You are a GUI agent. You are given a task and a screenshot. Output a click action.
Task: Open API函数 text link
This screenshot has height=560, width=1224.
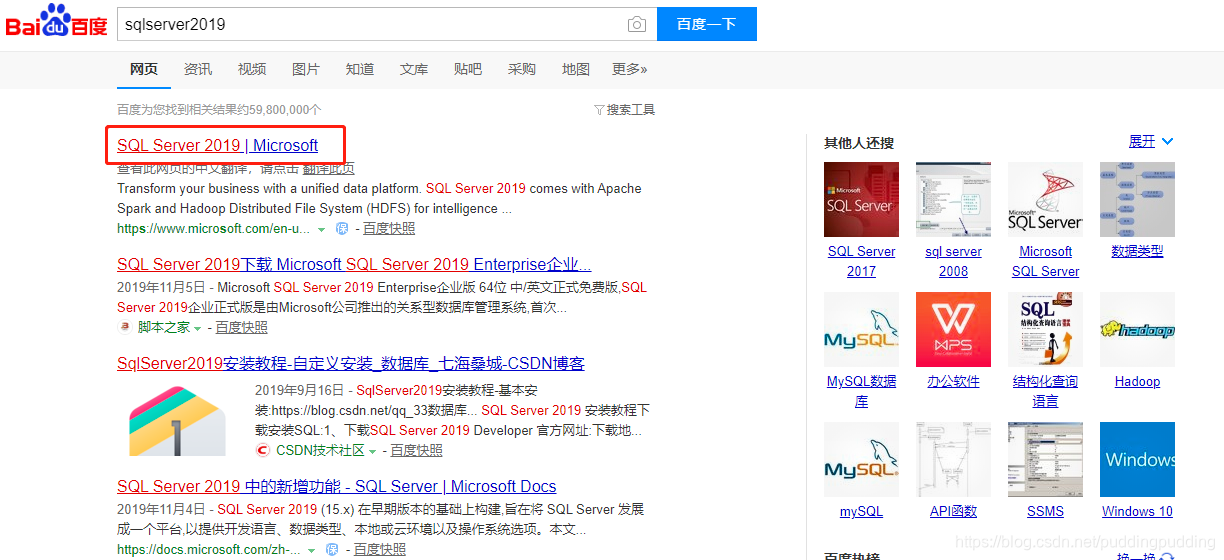click(x=953, y=511)
